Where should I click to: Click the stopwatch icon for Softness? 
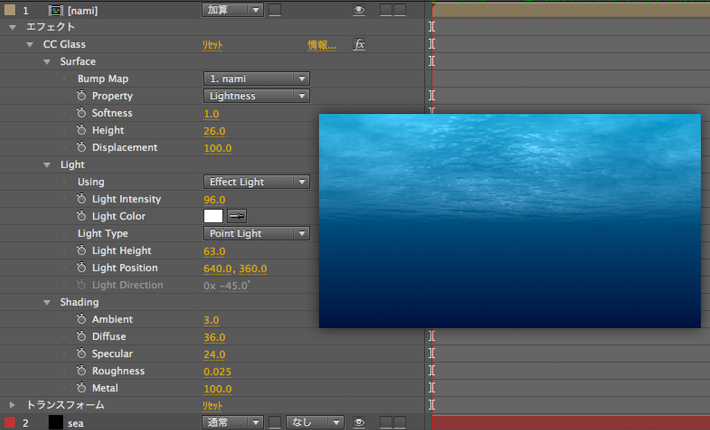point(82,114)
